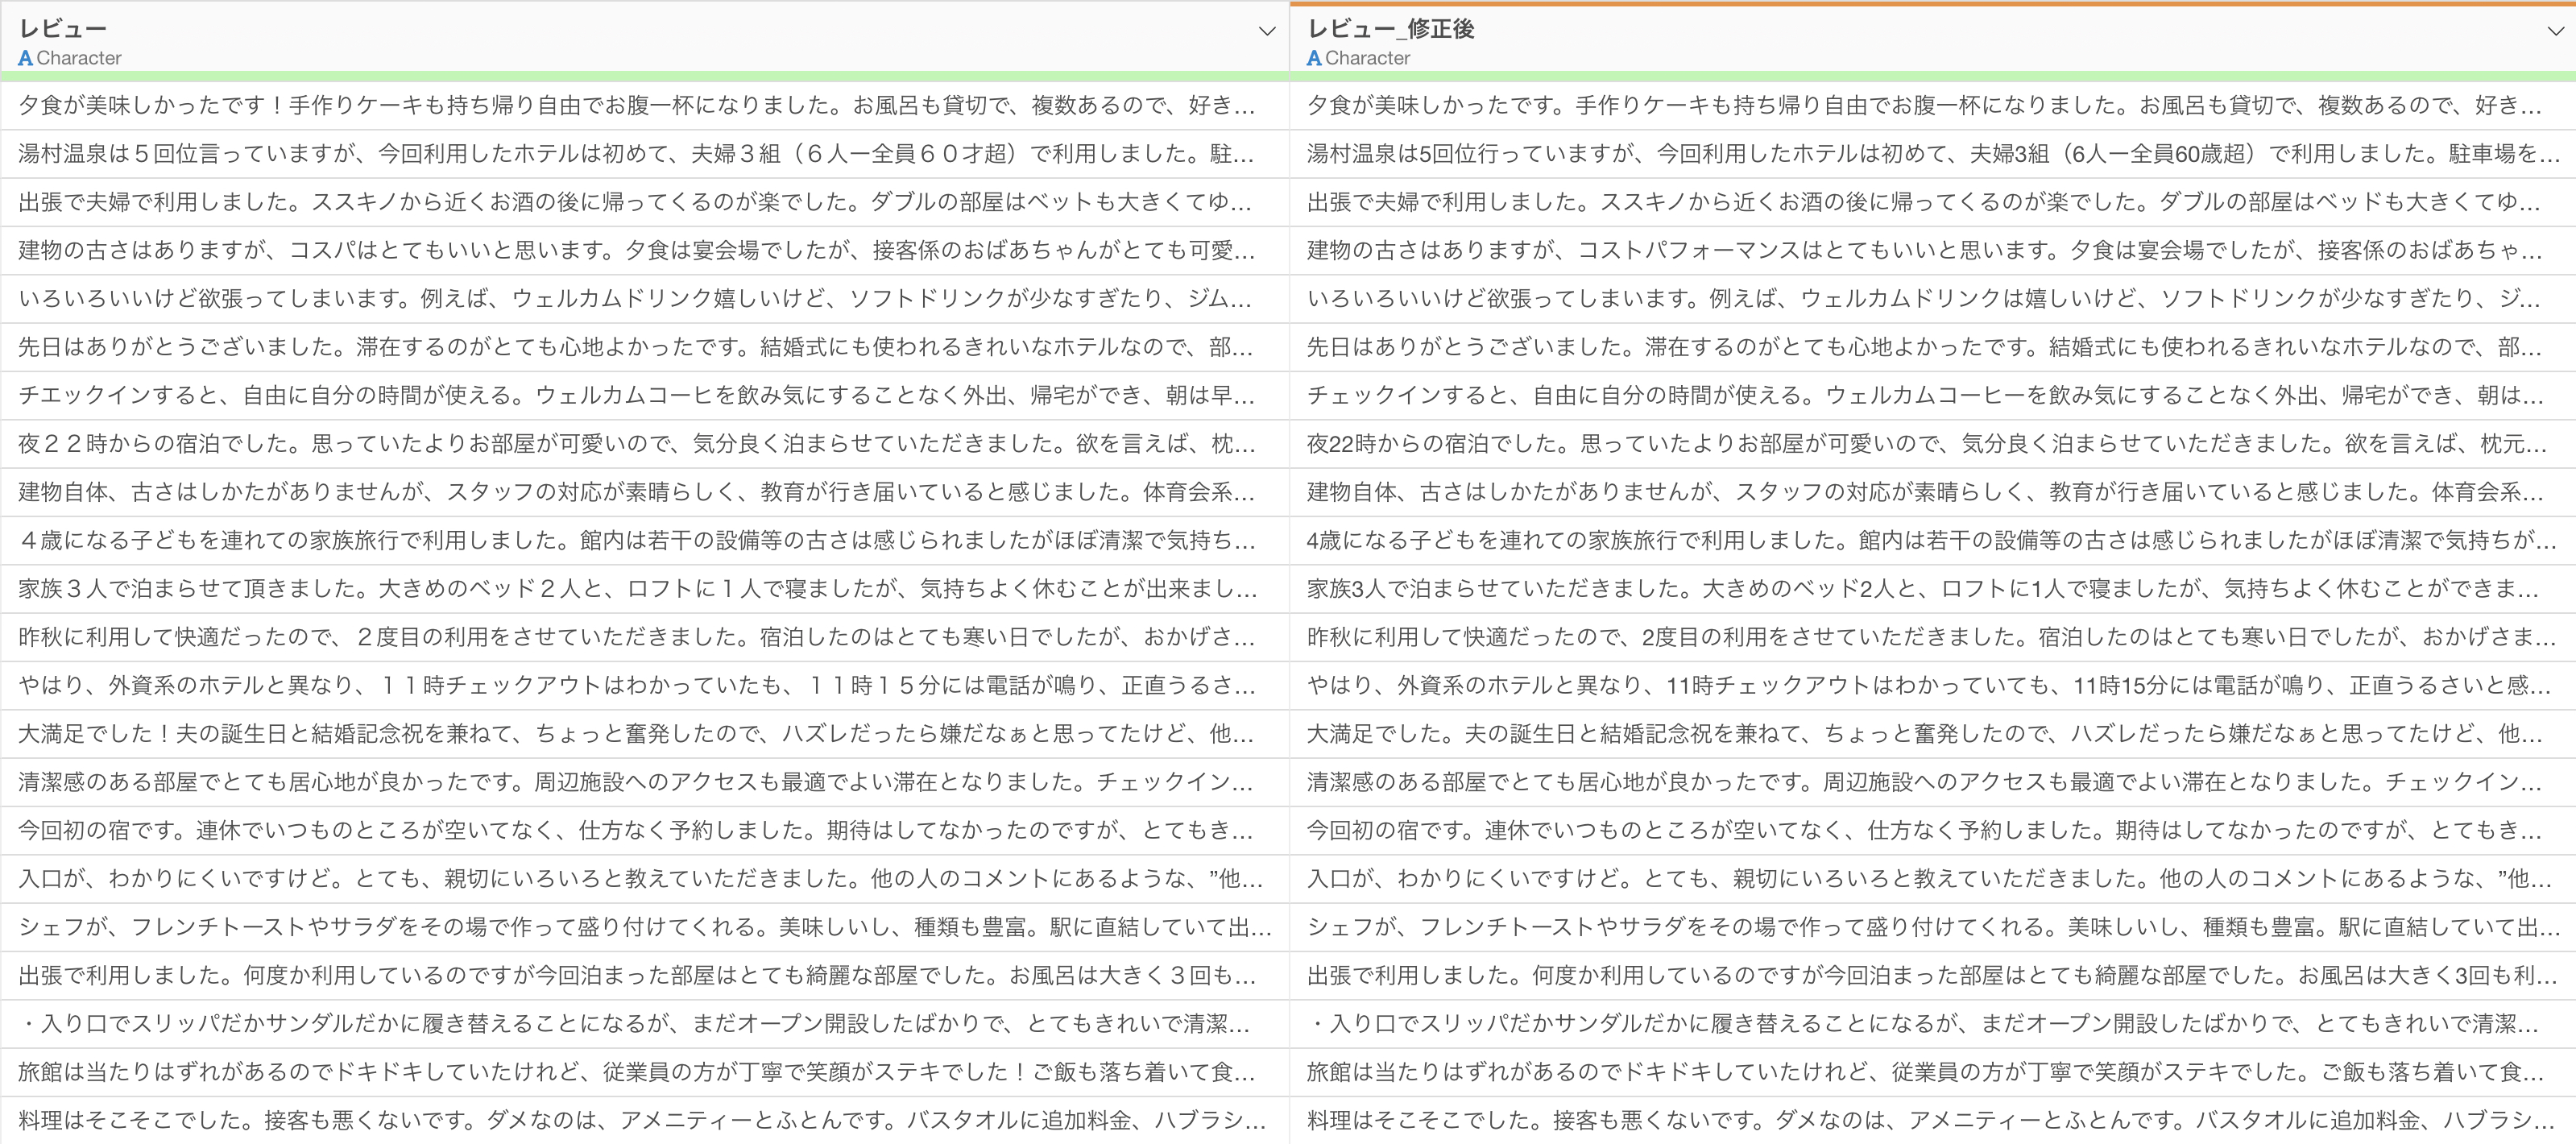Open the レビュー column dropdown menu
Viewport: 2576px width, 1144px height.
(1266, 31)
